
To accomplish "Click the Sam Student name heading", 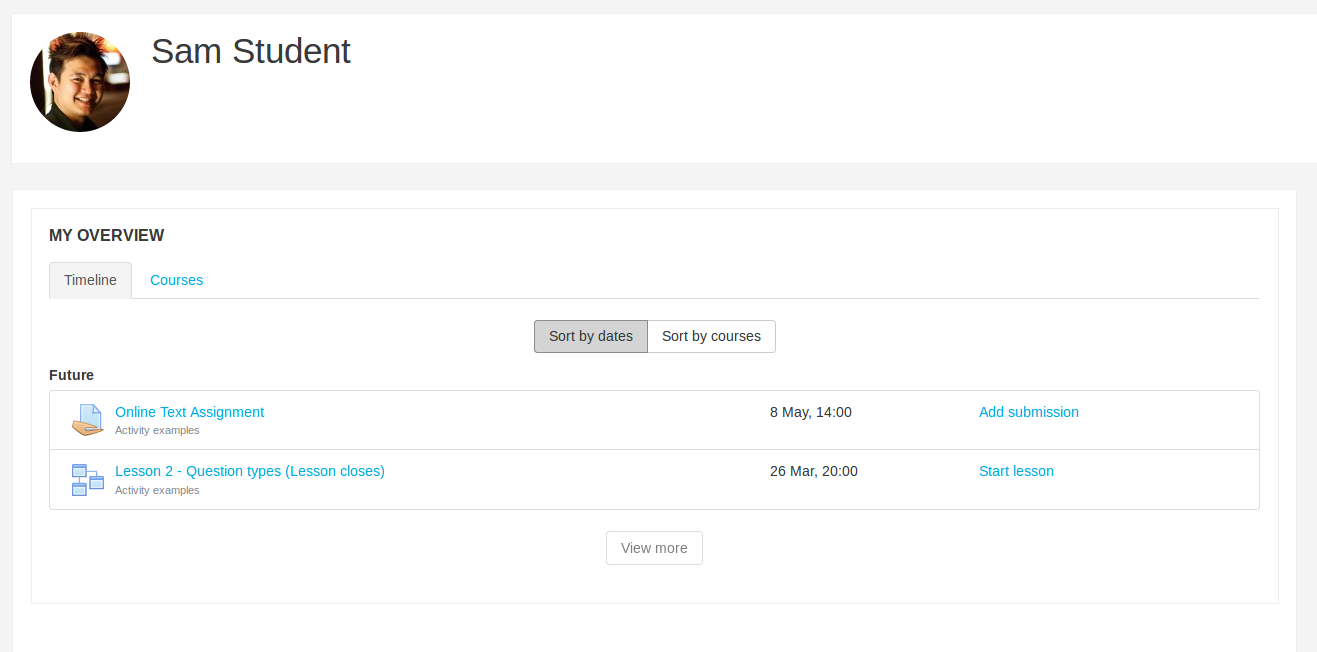I will [x=250, y=51].
